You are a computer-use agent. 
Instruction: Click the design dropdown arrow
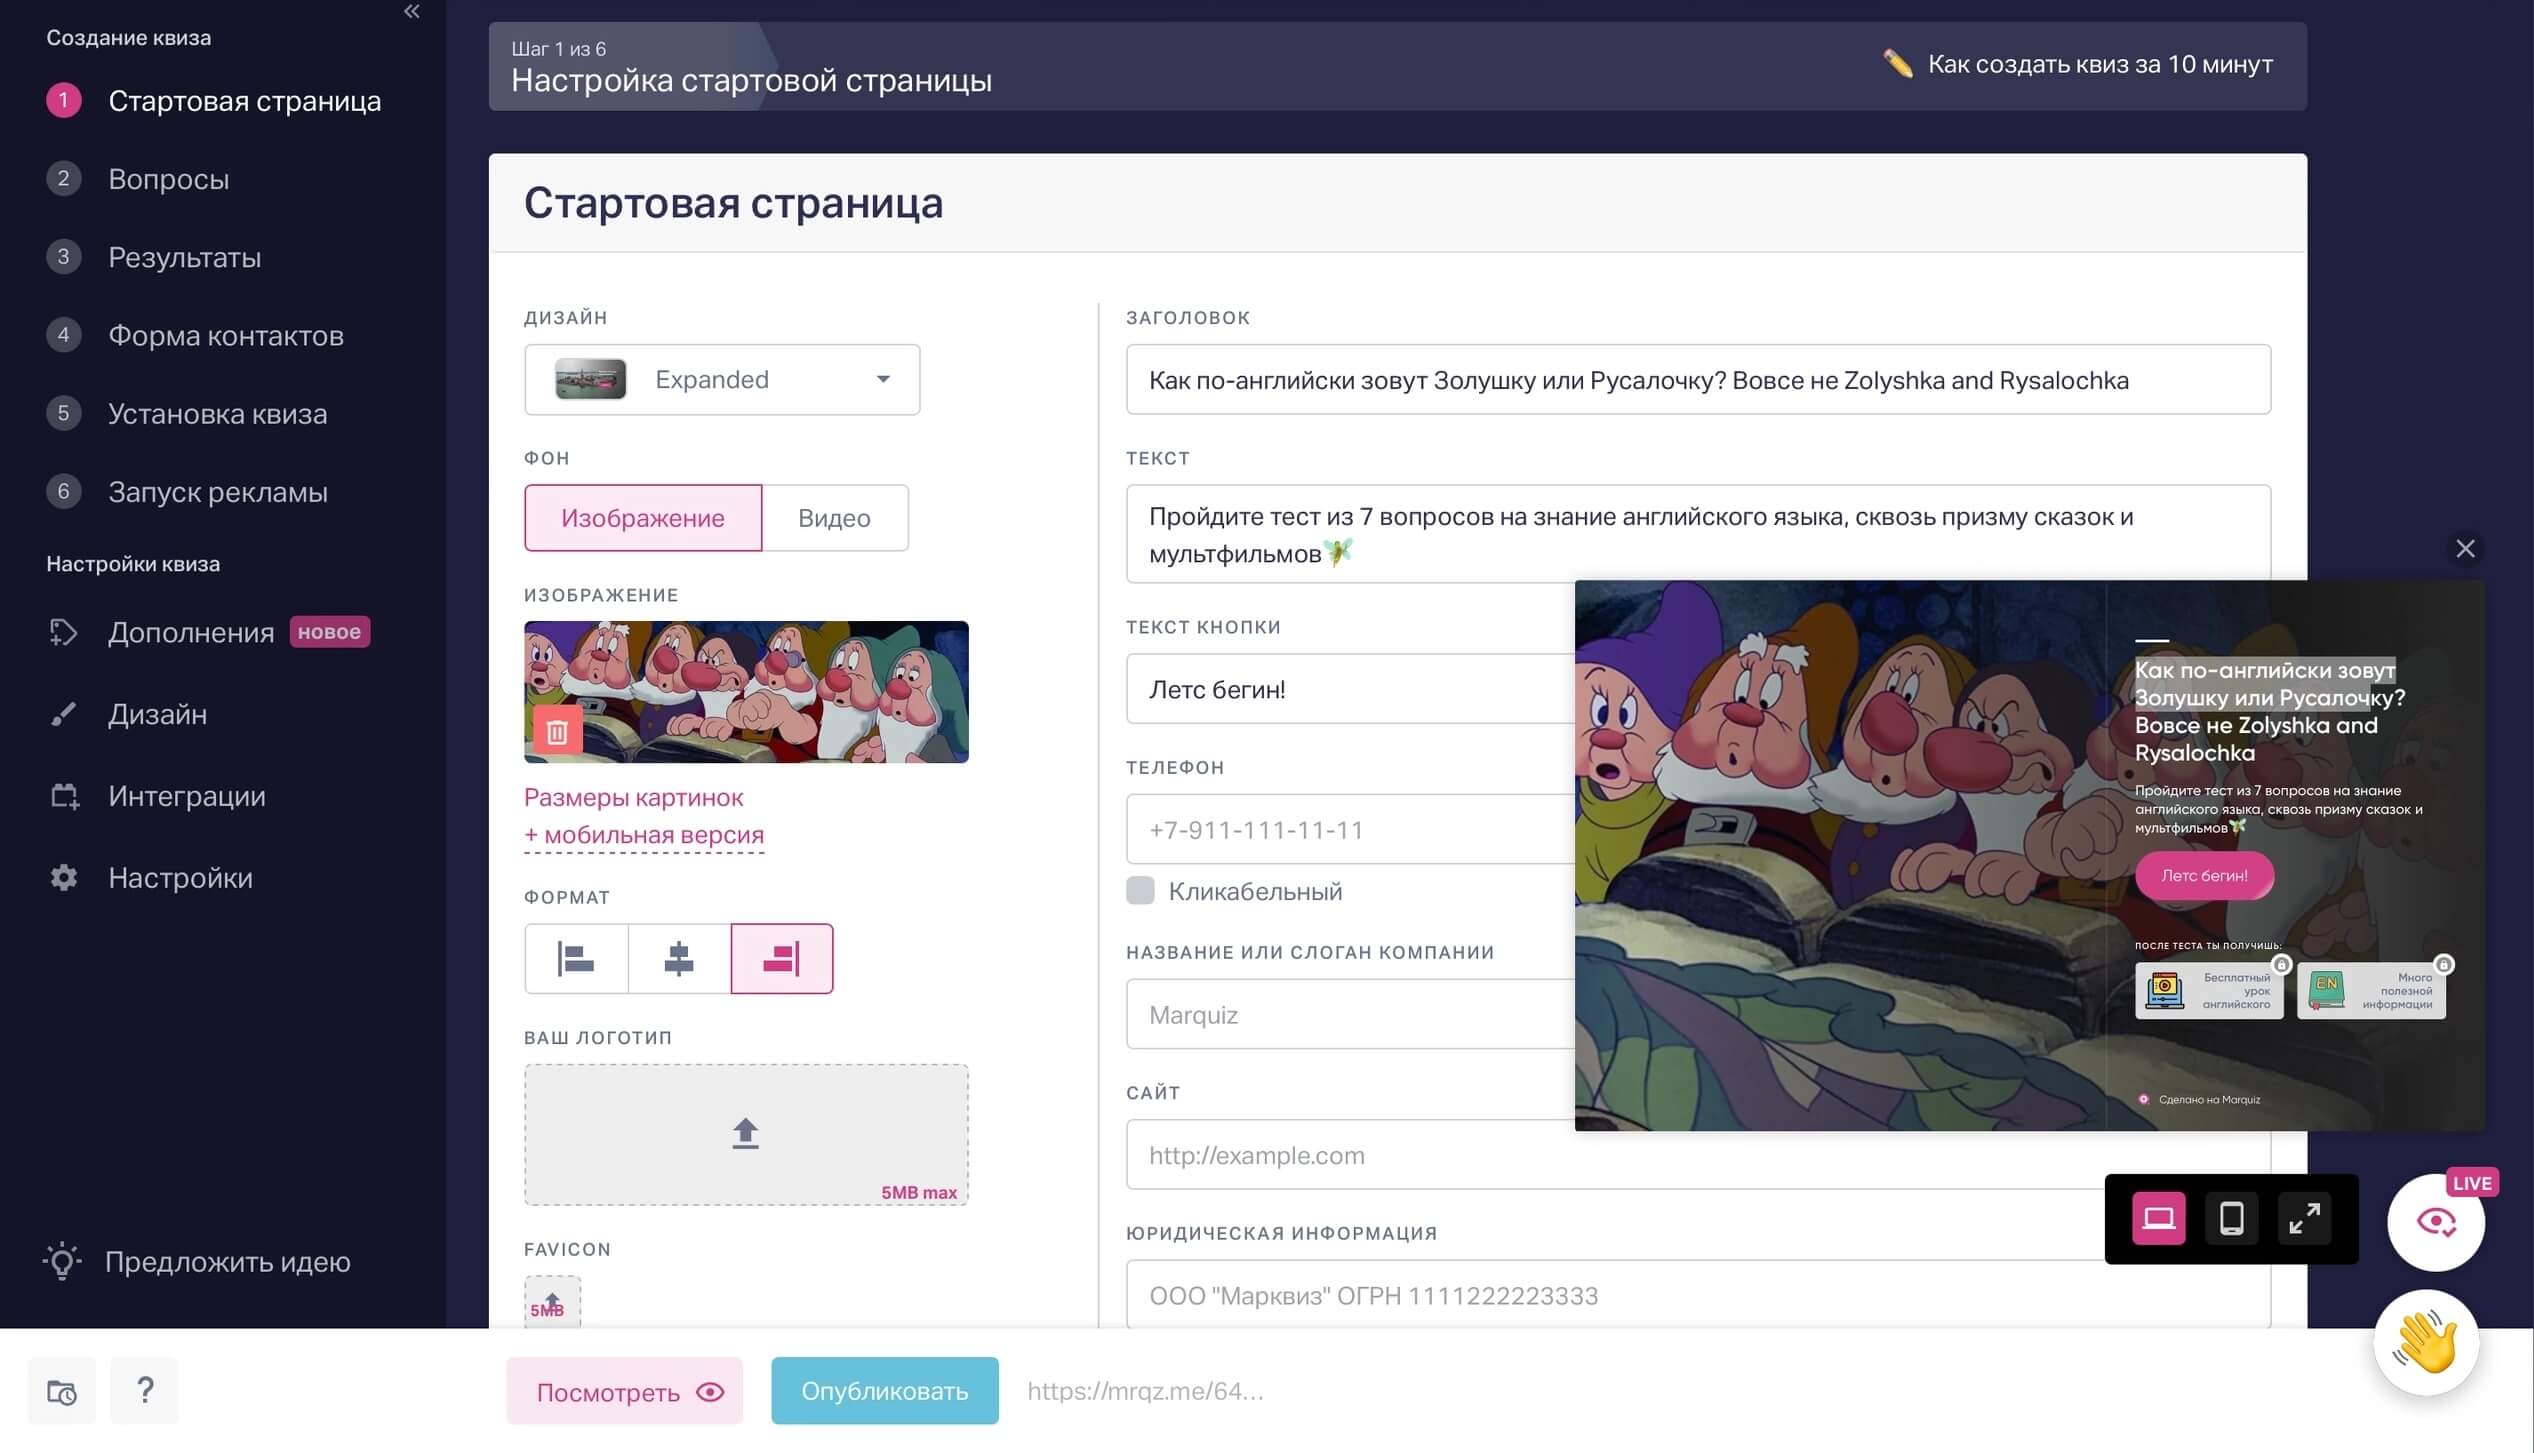click(883, 379)
